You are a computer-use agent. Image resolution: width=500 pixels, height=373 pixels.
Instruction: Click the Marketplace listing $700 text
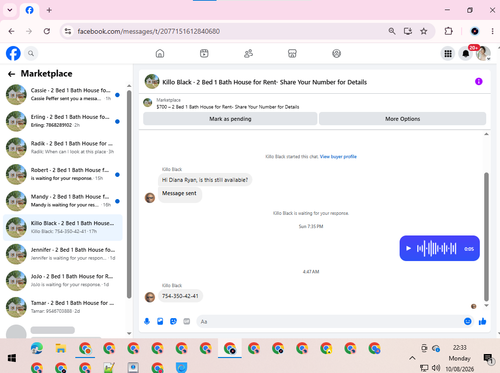pyautogui.click(x=228, y=107)
